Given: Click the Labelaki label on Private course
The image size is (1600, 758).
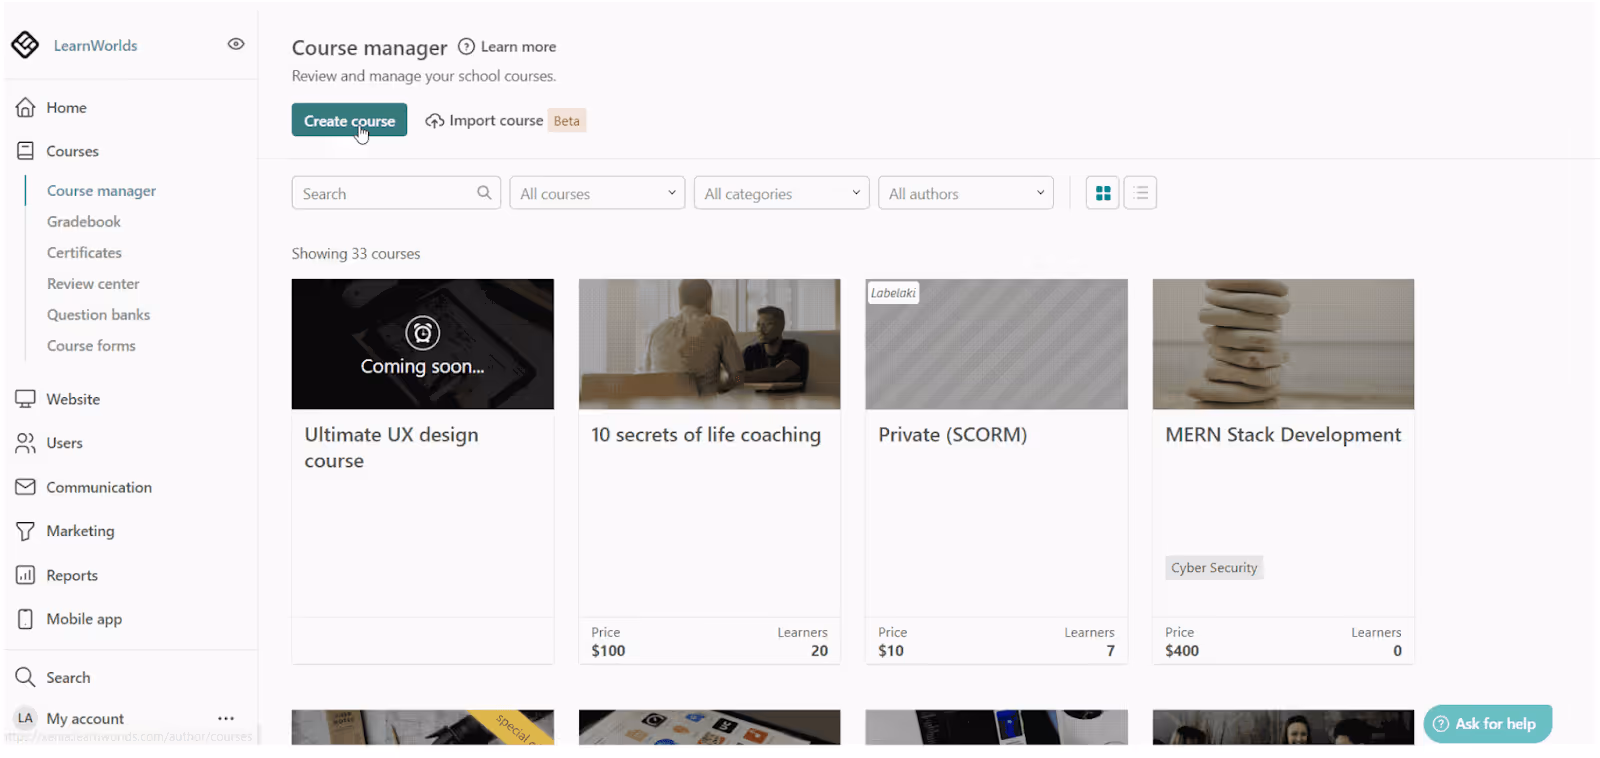Looking at the screenshot, I should click(893, 293).
